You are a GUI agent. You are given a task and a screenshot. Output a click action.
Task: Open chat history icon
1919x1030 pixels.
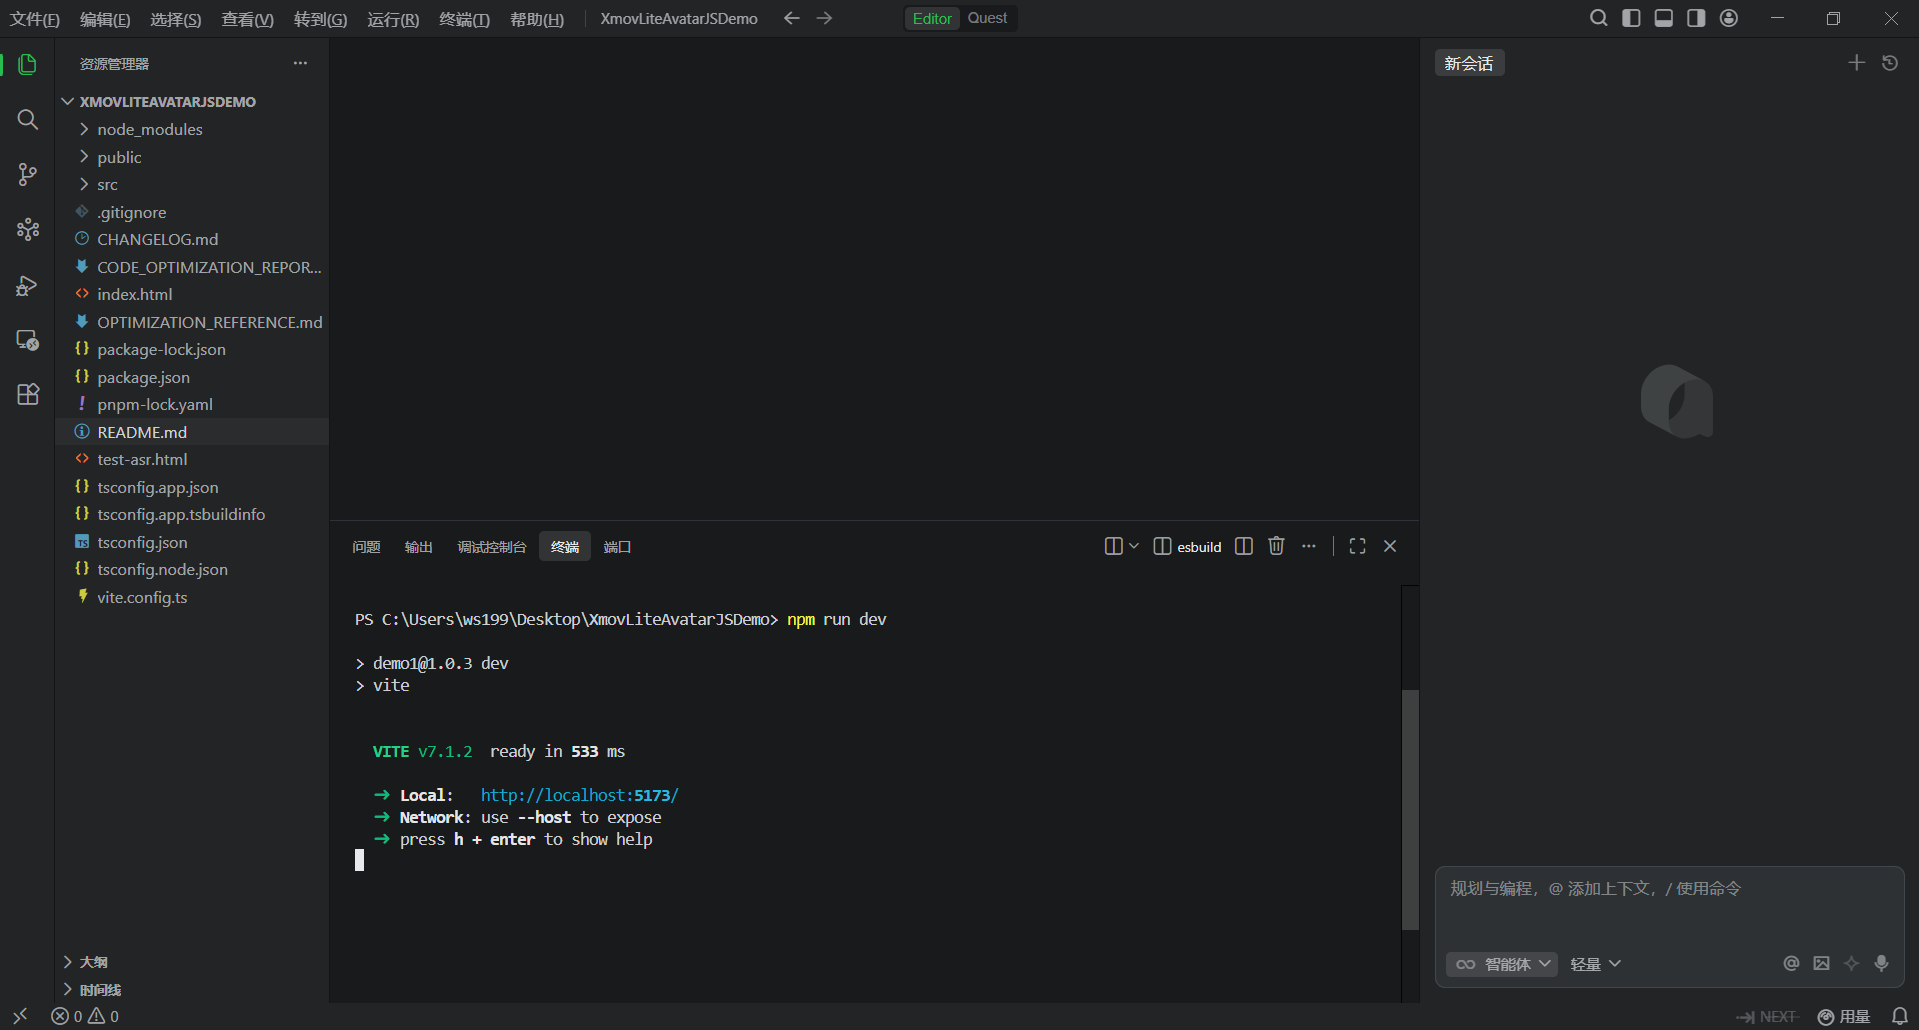point(1890,63)
